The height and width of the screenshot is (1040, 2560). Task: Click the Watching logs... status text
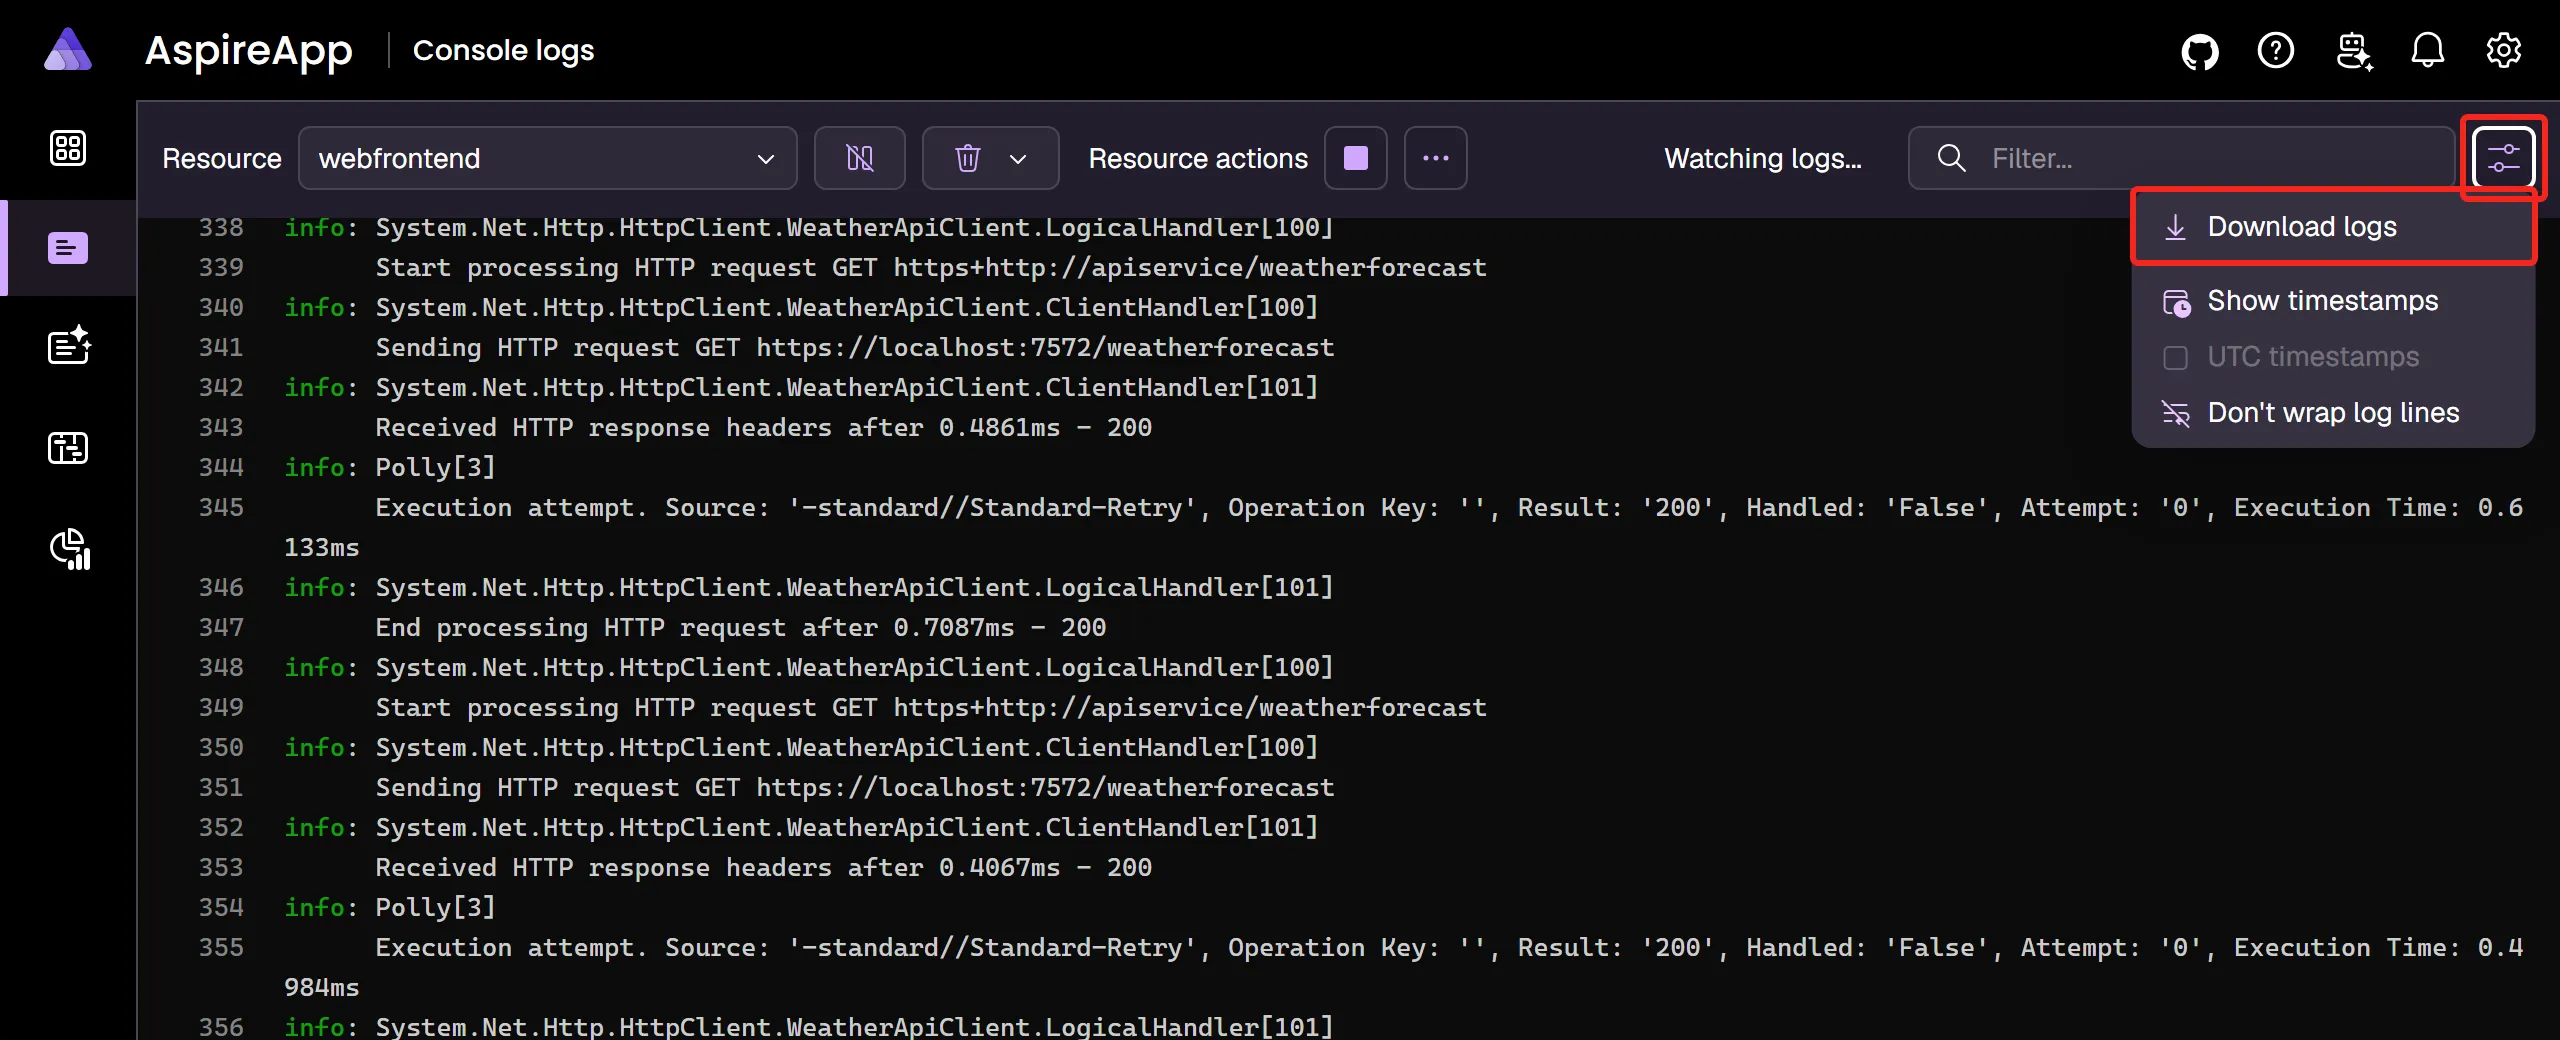1762,158
